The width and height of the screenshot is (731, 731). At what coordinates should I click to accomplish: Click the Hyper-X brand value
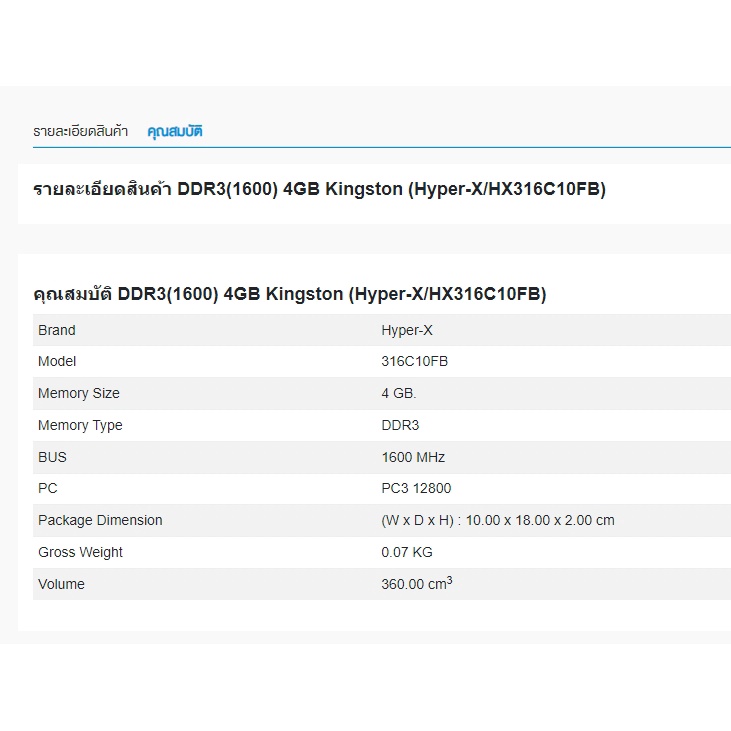406,330
